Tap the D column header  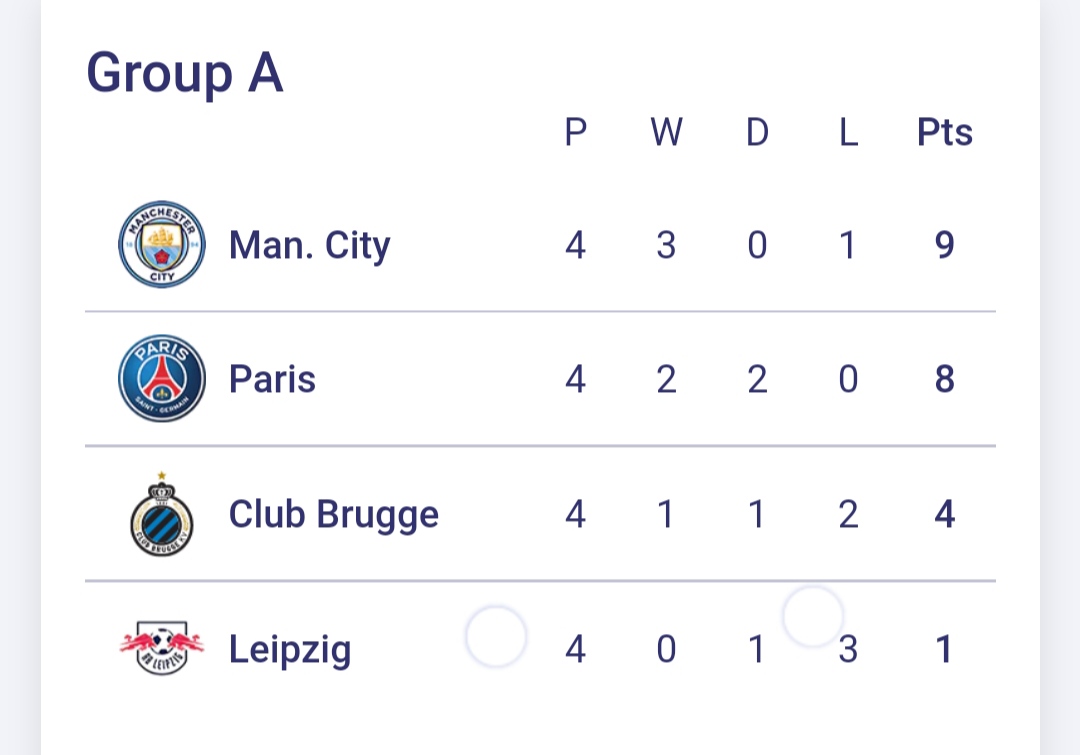pyautogui.click(x=757, y=132)
